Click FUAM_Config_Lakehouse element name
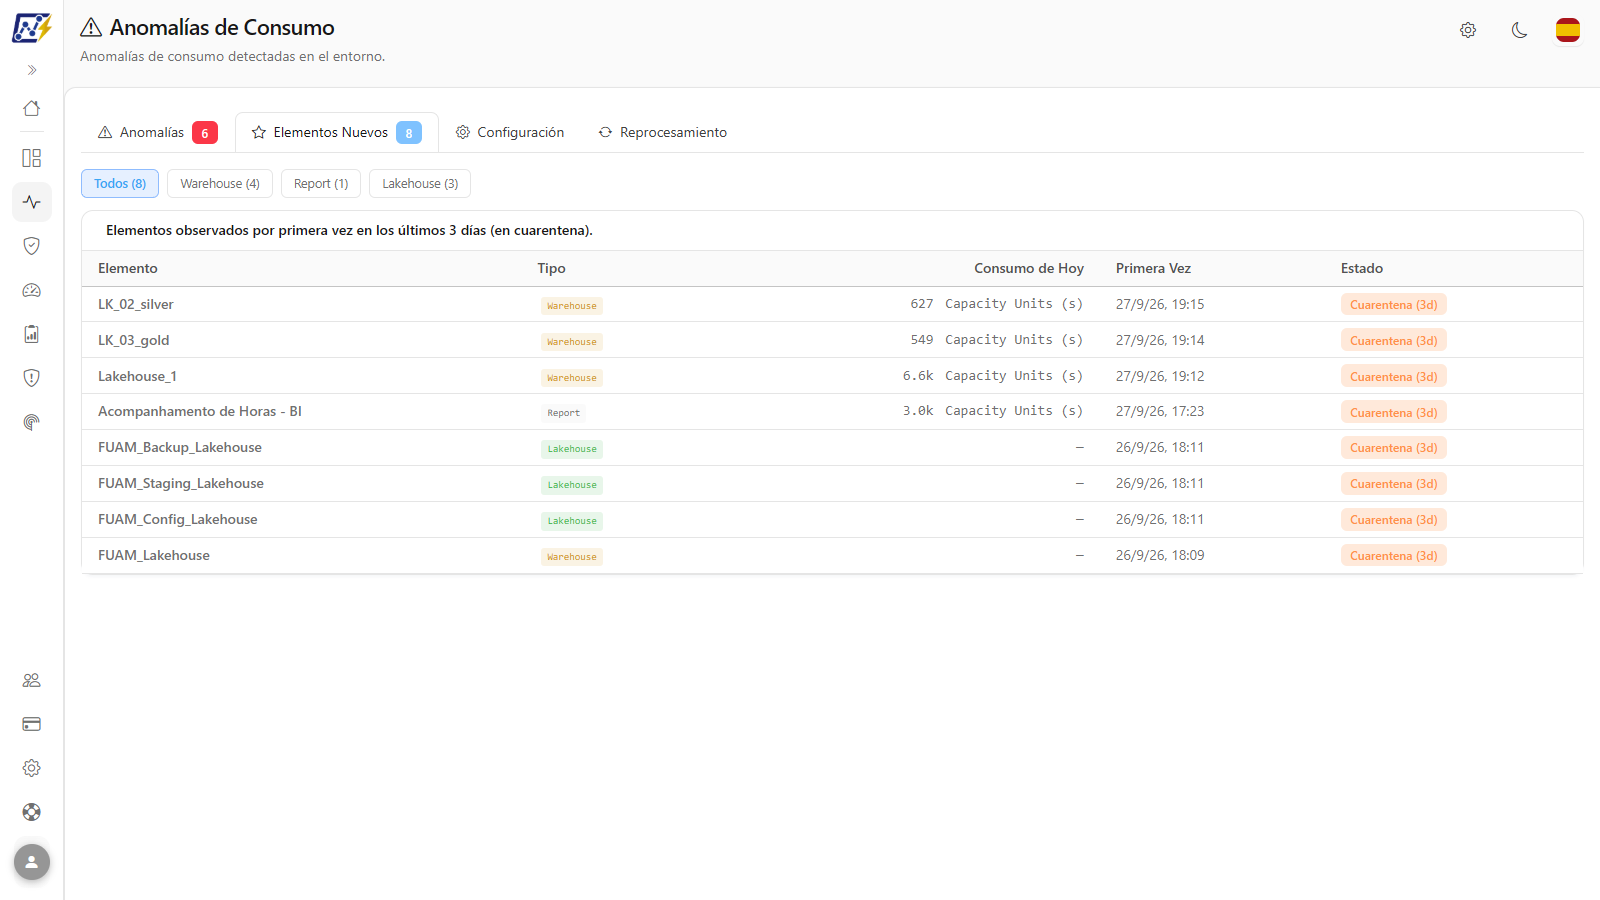The width and height of the screenshot is (1600, 900). (178, 519)
